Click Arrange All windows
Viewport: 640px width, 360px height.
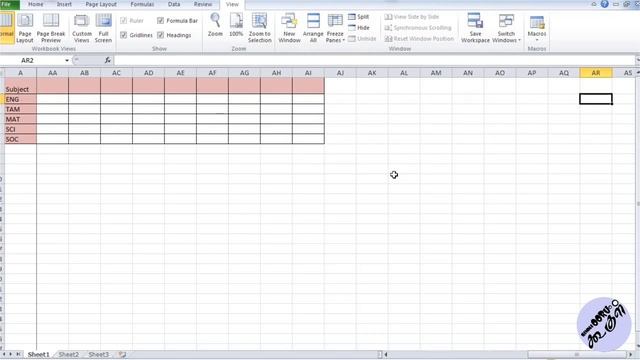coord(313,28)
